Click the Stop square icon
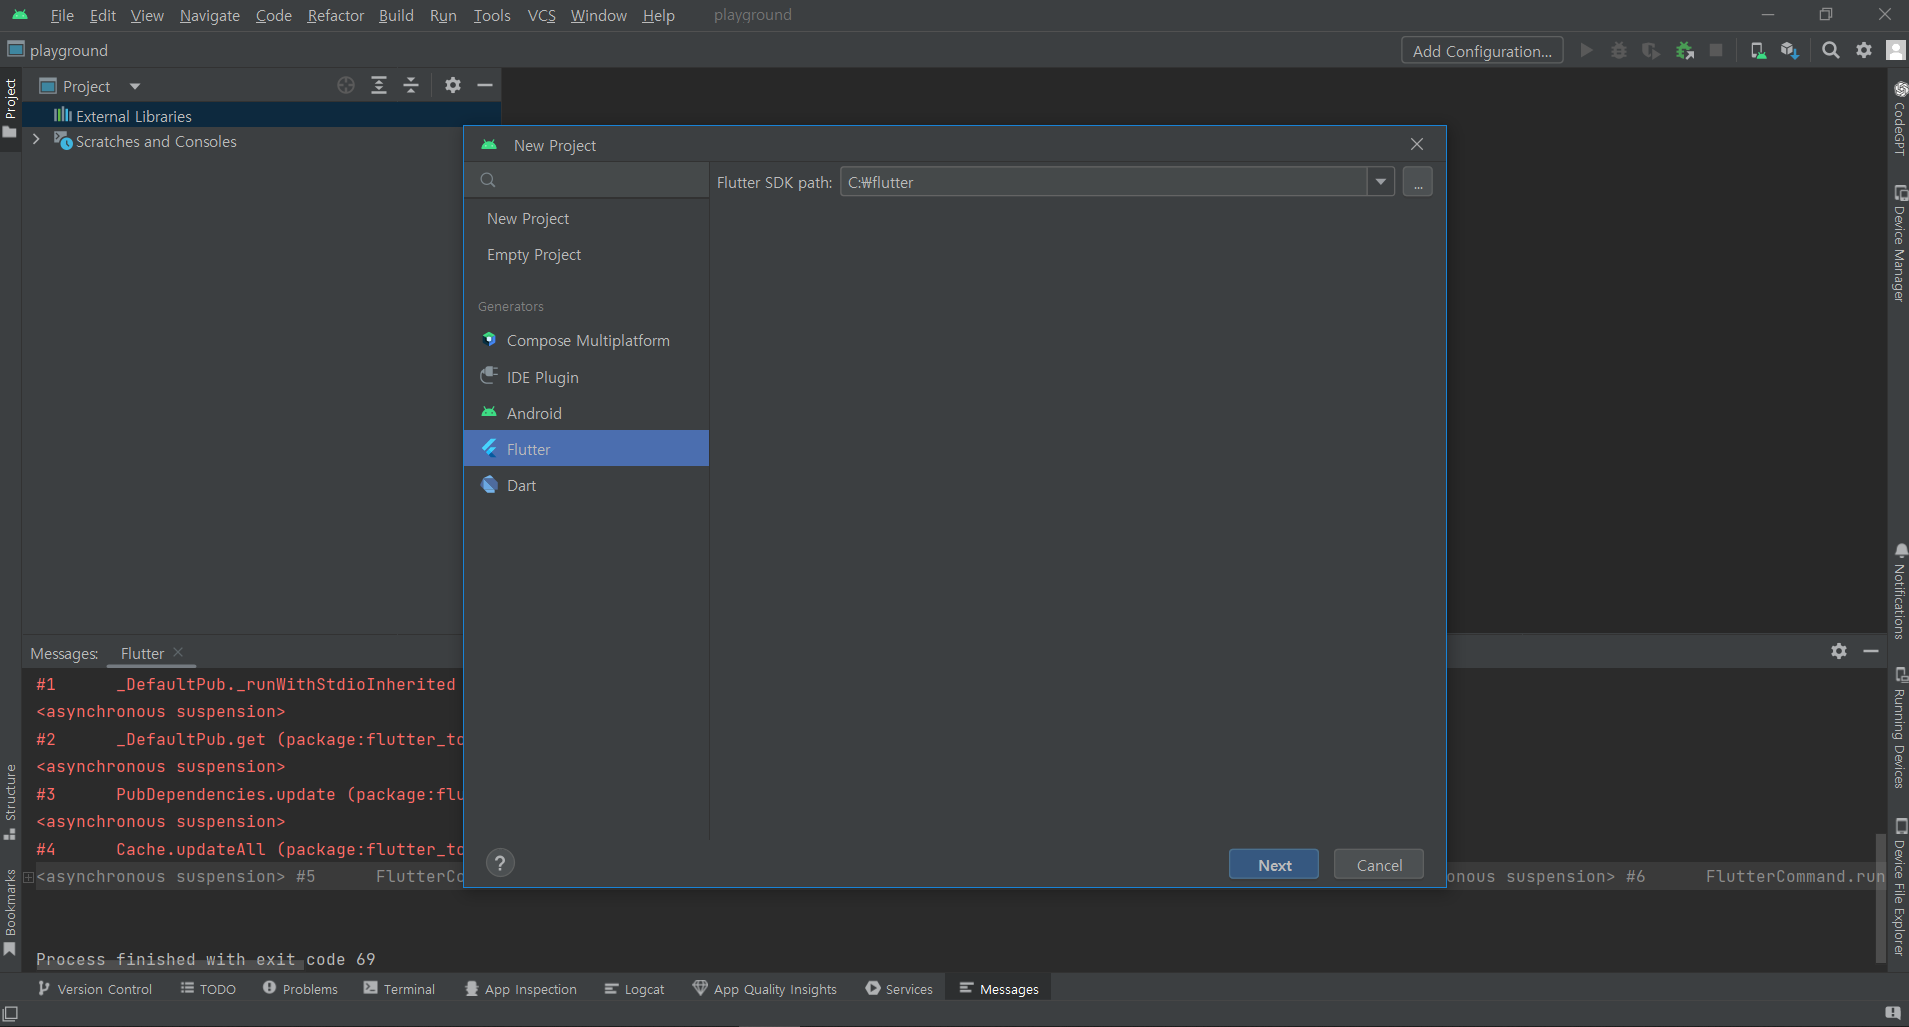The width and height of the screenshot is (1909, 1027). (x=1716, y=50)
